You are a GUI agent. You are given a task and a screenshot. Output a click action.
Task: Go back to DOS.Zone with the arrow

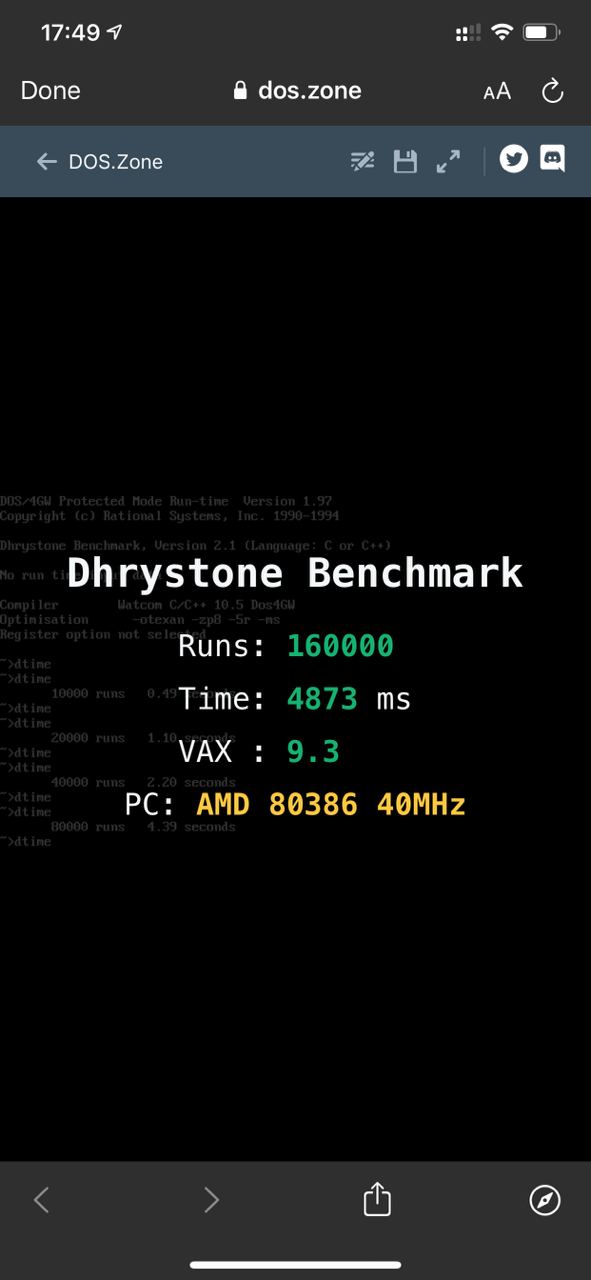coord(46,161)
